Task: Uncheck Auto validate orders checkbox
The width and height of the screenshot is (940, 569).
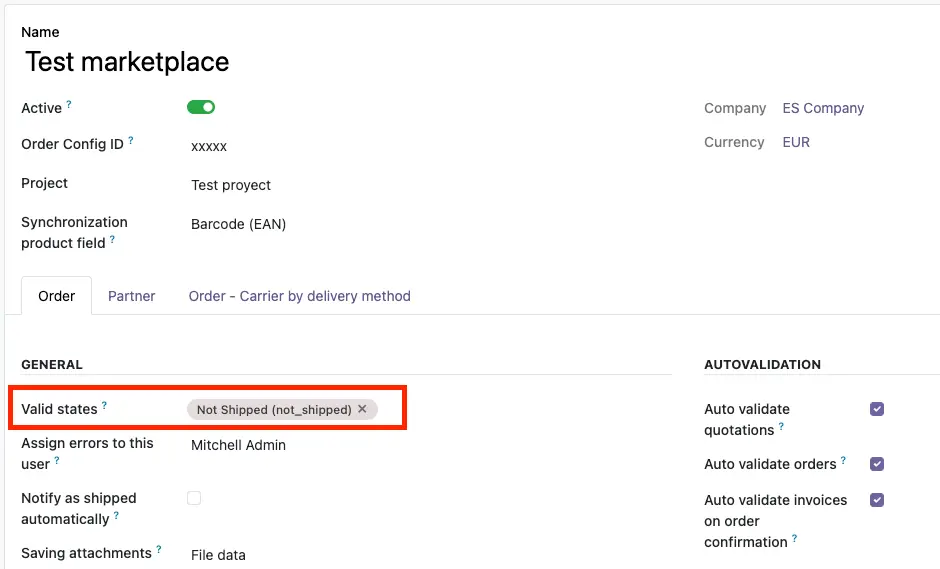Action: click(876, 464)
